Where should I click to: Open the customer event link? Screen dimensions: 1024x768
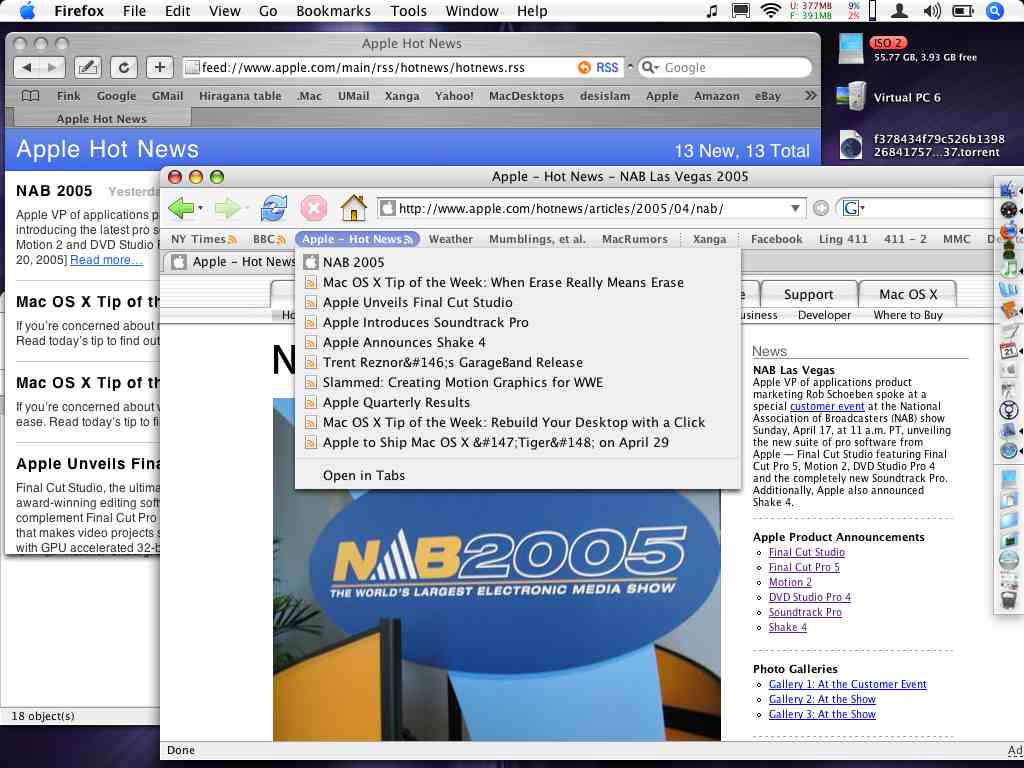click(x=827, y=406)
